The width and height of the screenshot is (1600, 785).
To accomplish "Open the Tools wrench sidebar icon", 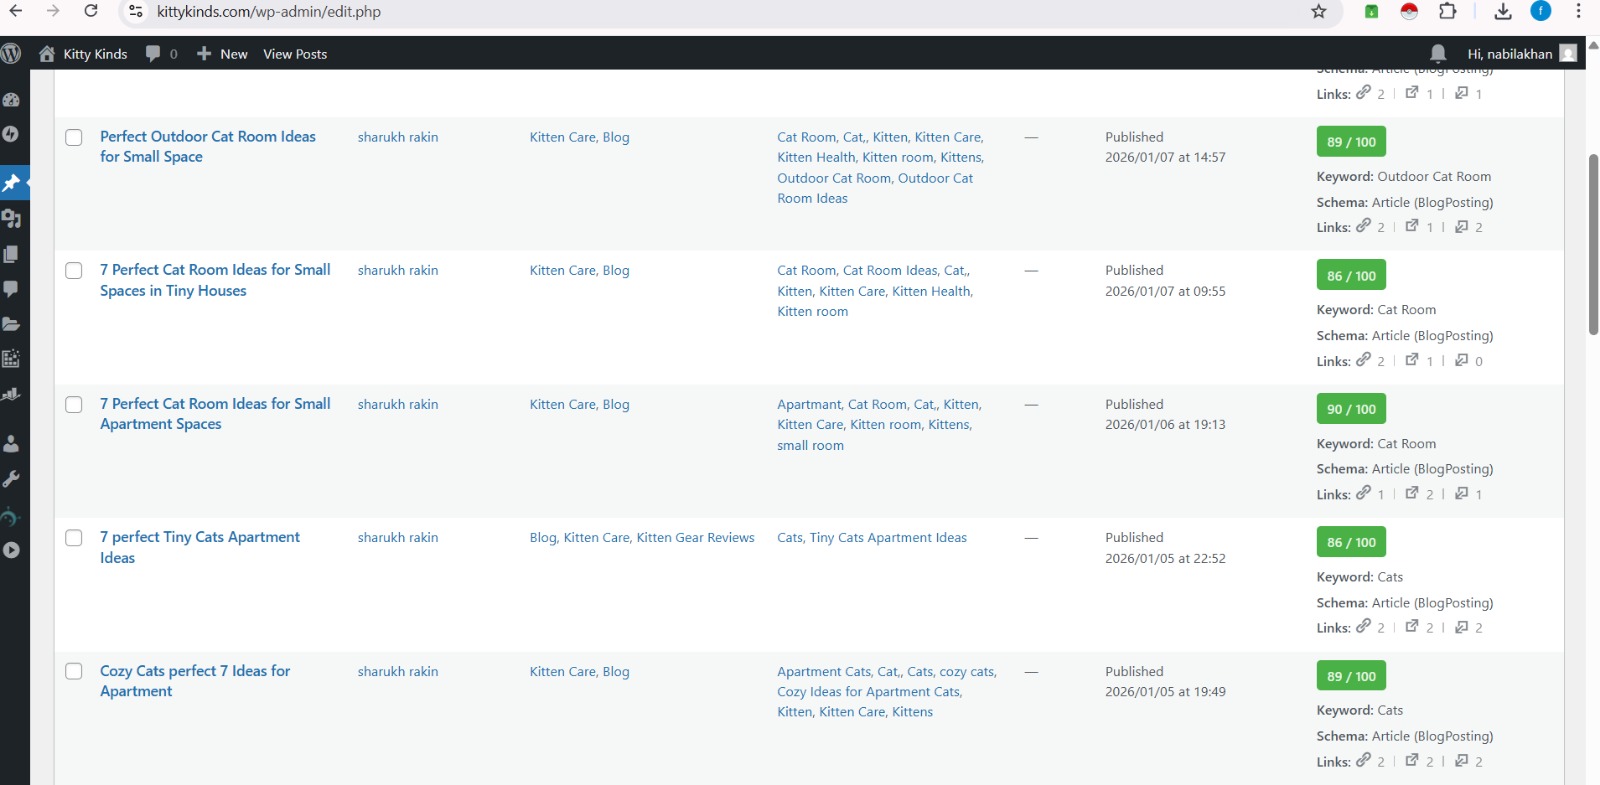I will tap(12, 479).
